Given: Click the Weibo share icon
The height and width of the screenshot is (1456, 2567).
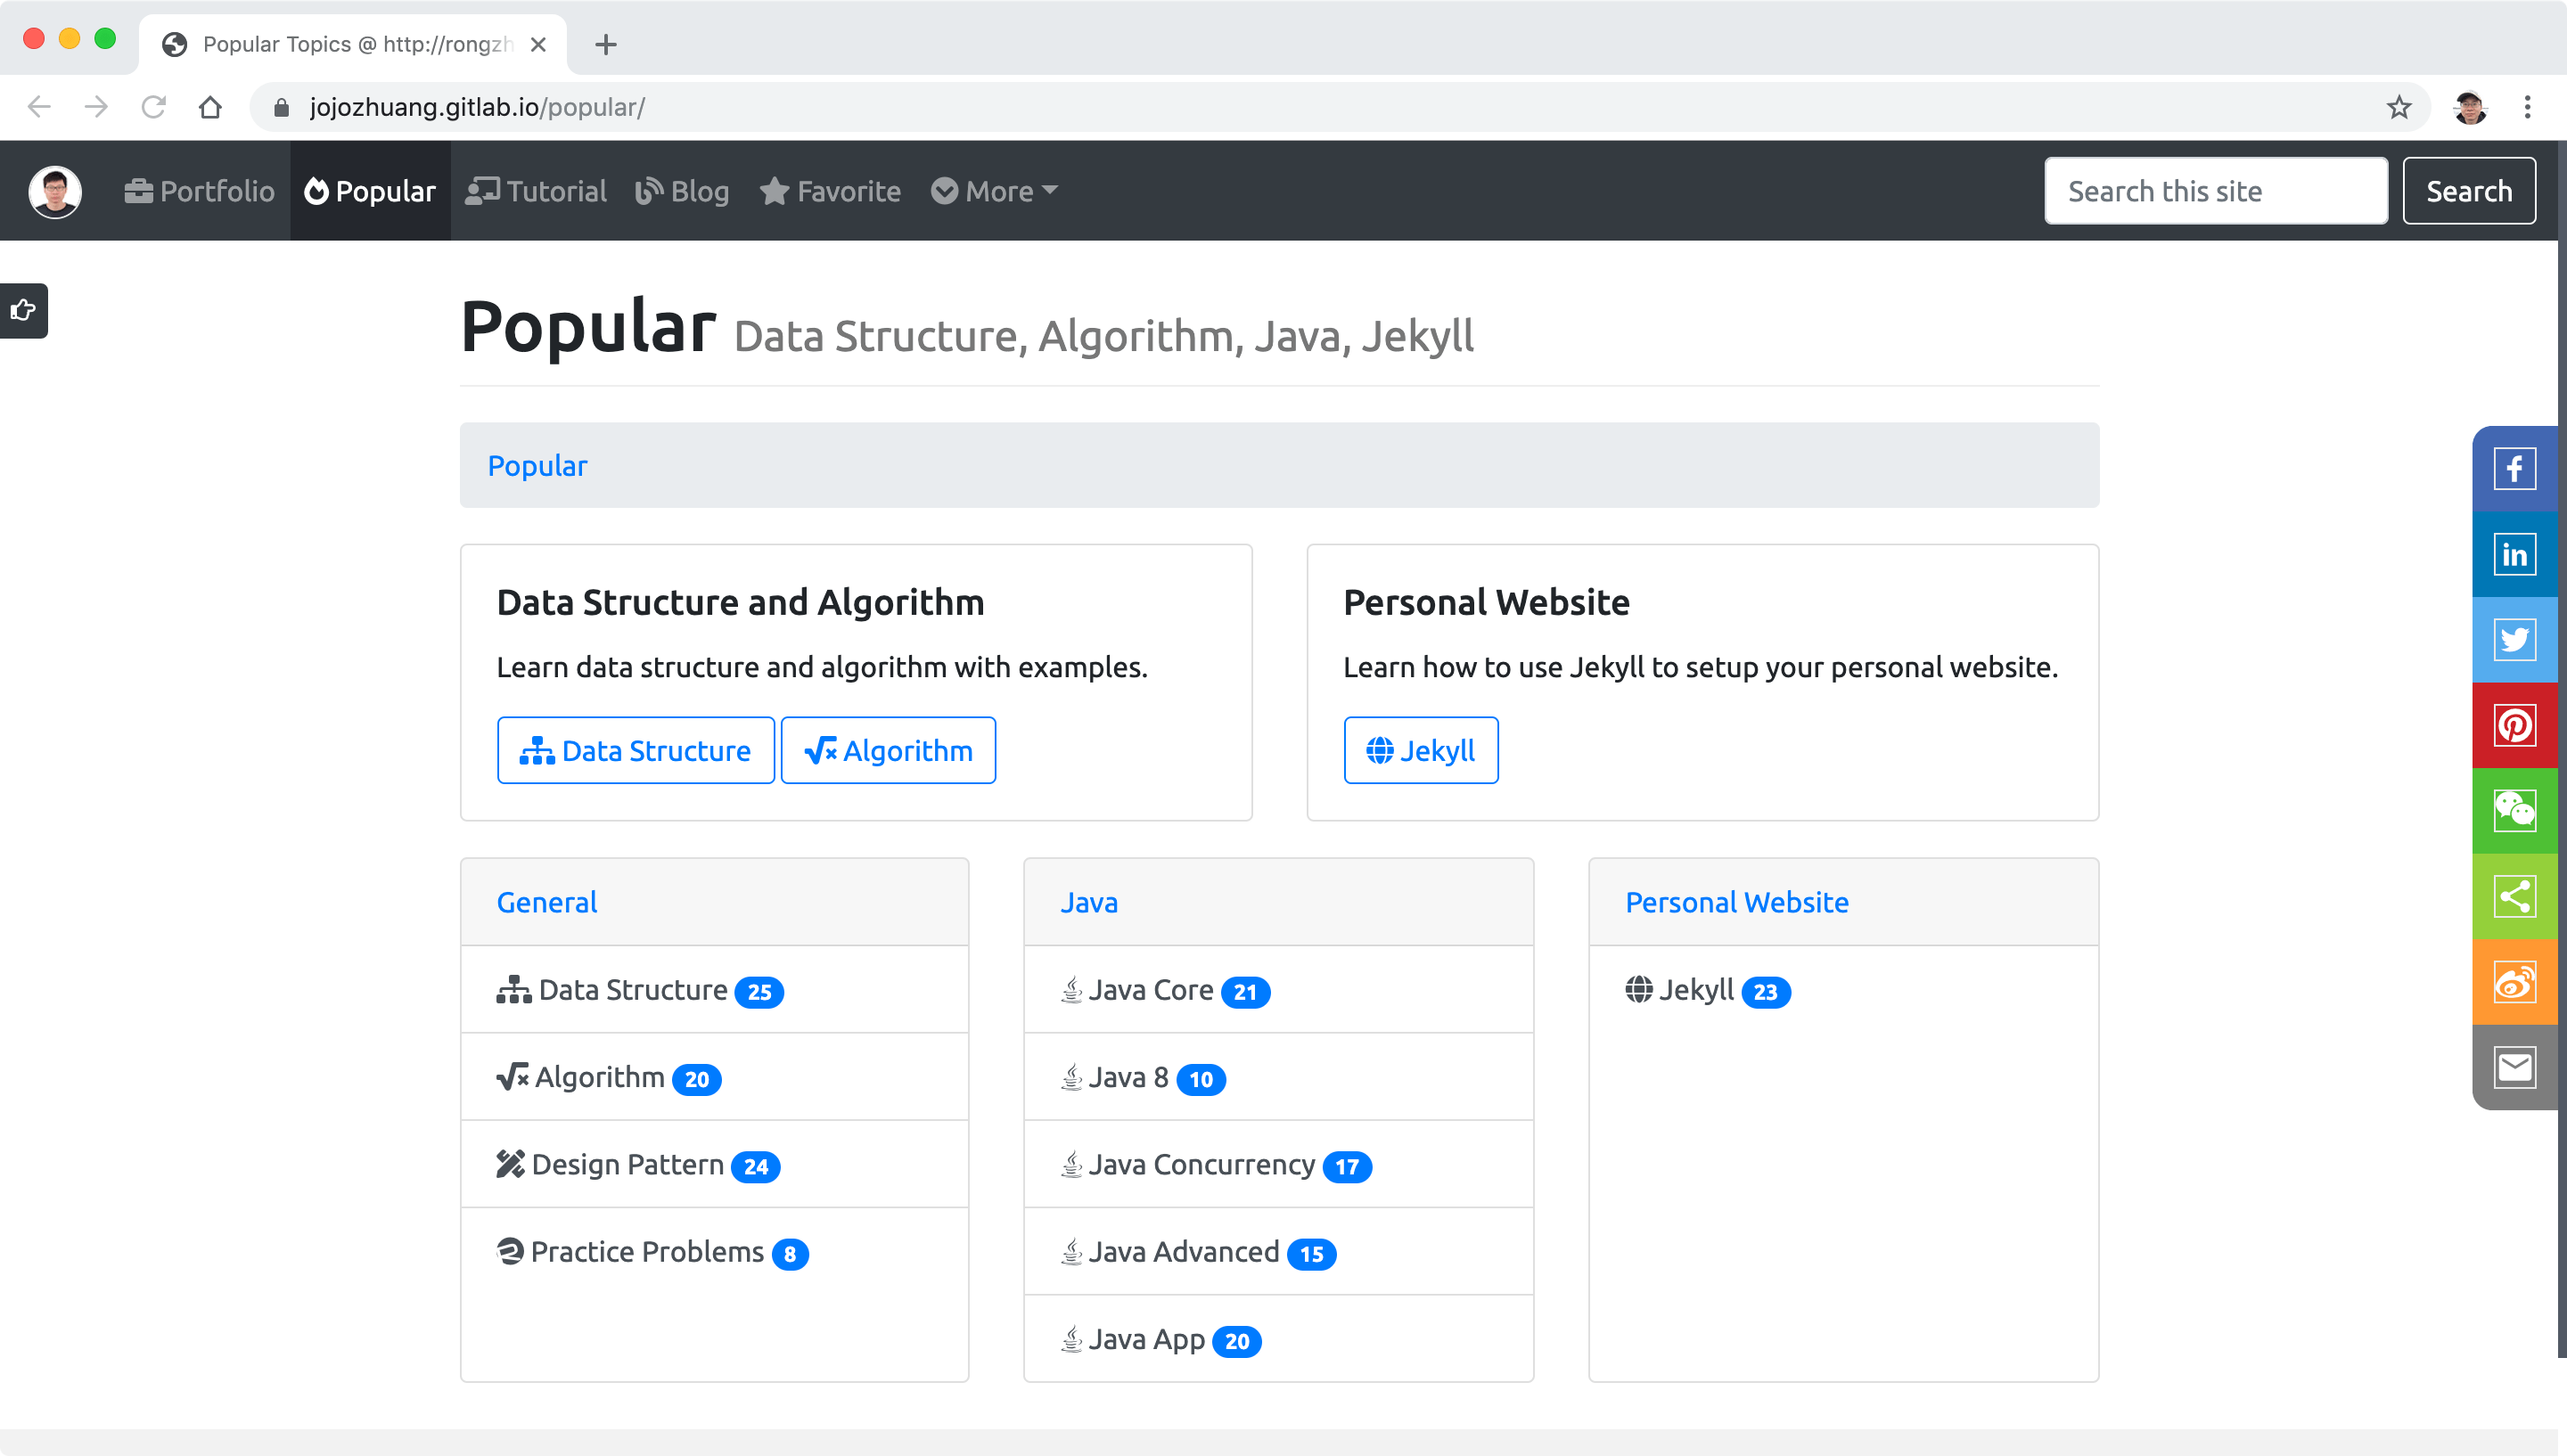Looking at the screenshot, I should (2514, 982).
